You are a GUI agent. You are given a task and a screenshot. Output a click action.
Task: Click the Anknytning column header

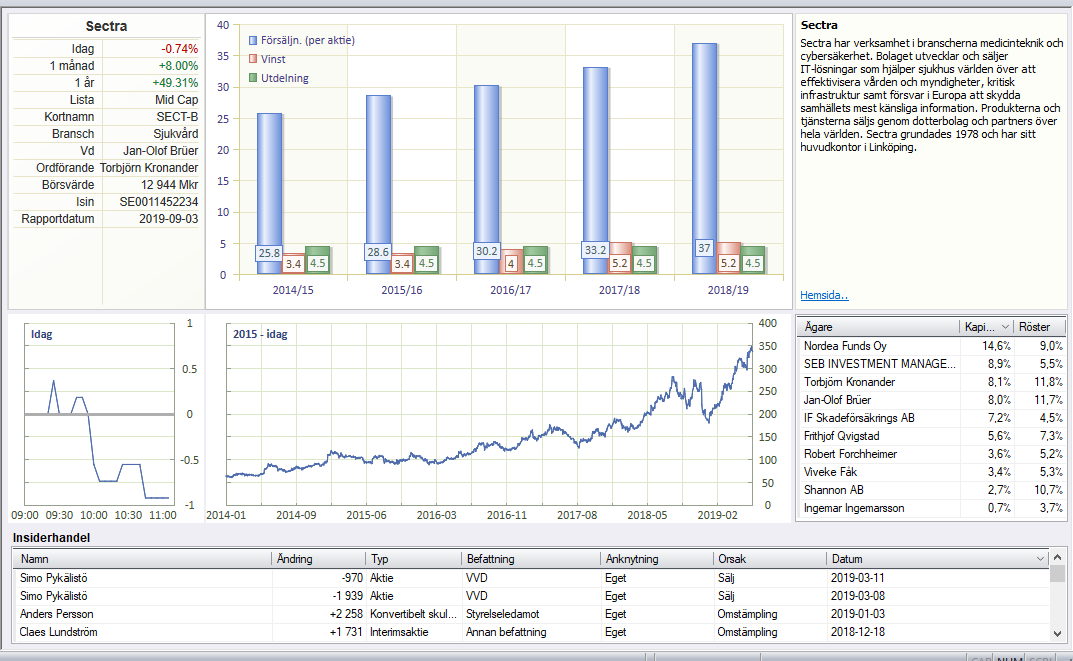656,559
